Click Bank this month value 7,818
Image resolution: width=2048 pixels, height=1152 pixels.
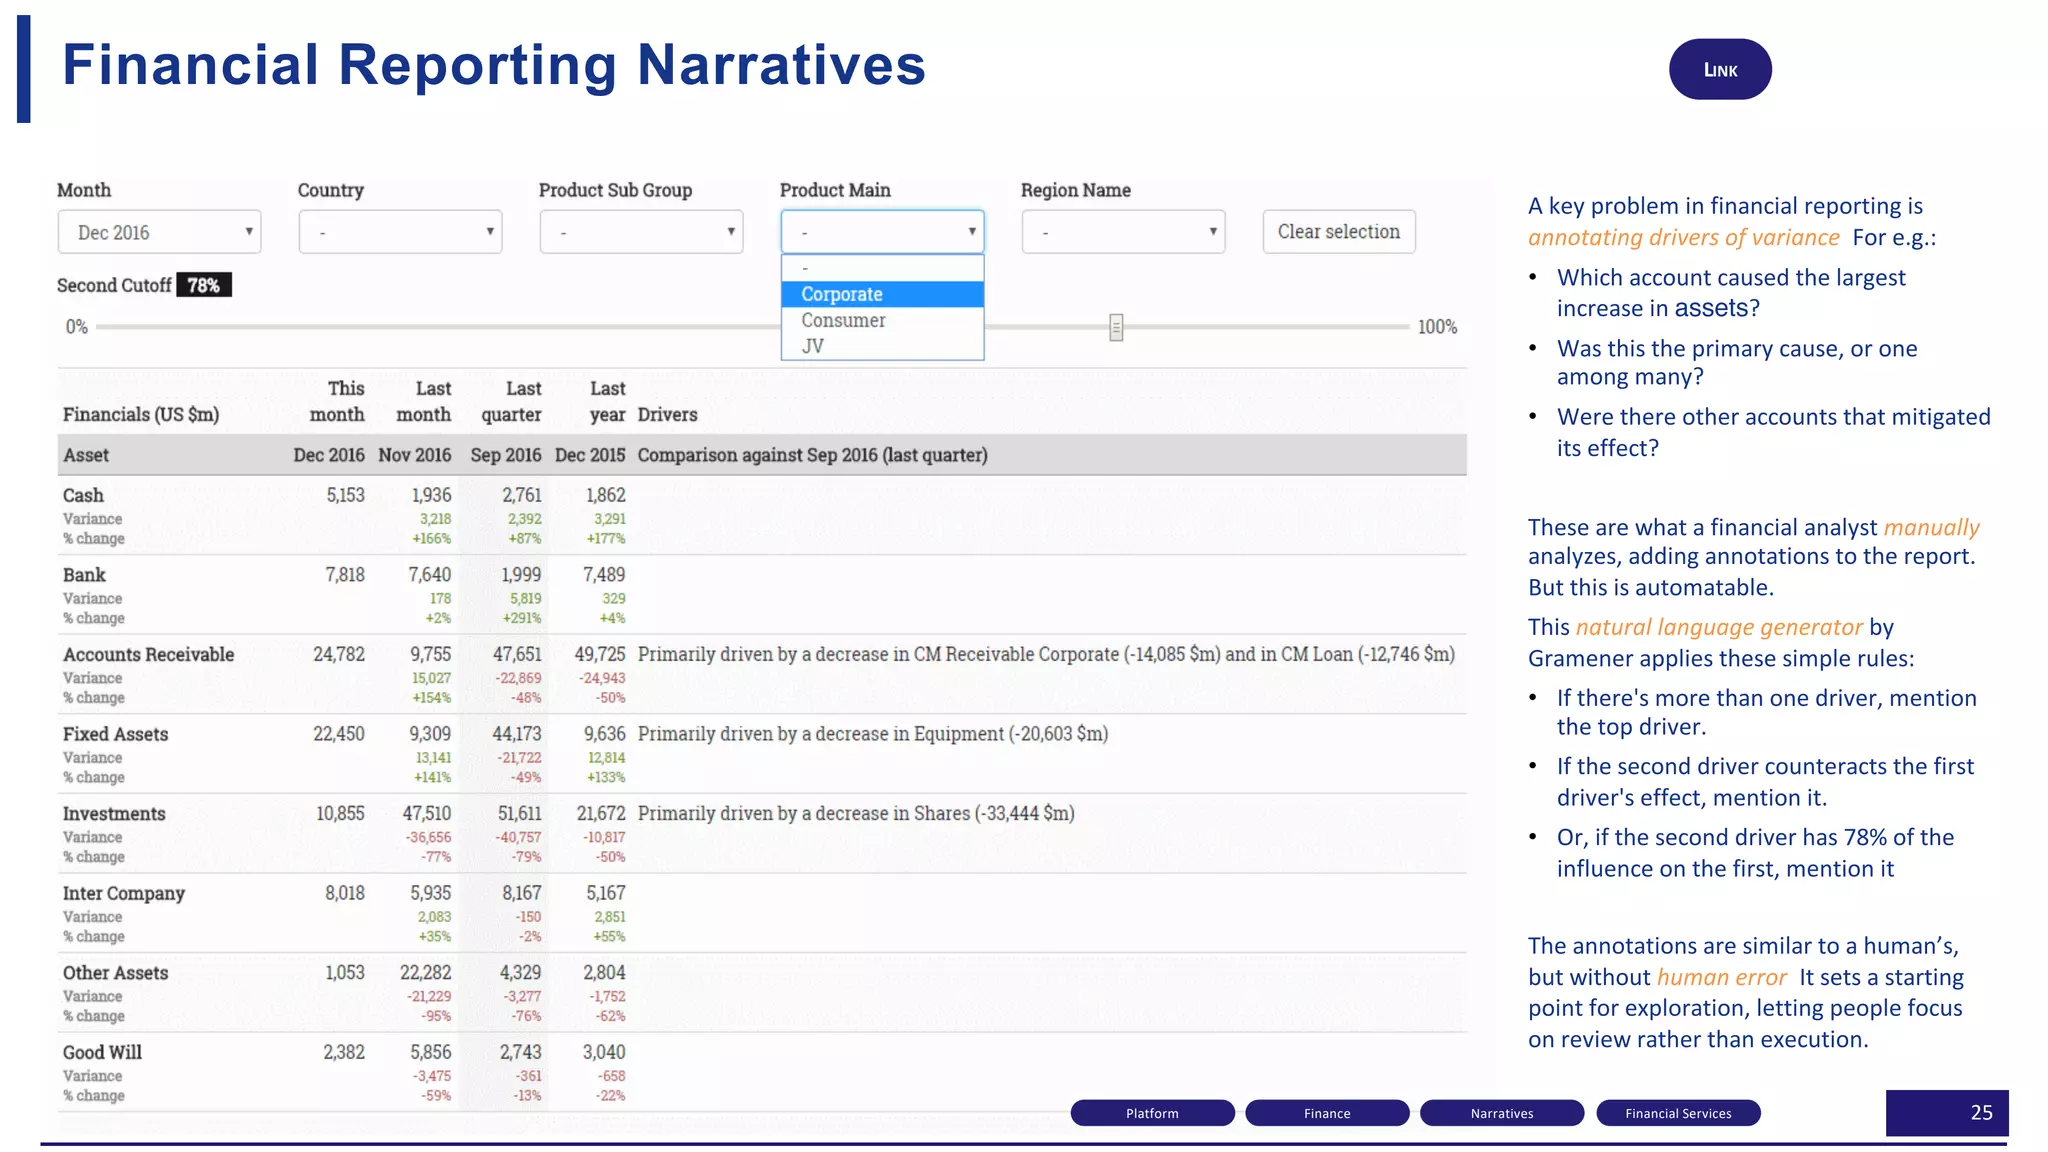[x=345, y=575]
